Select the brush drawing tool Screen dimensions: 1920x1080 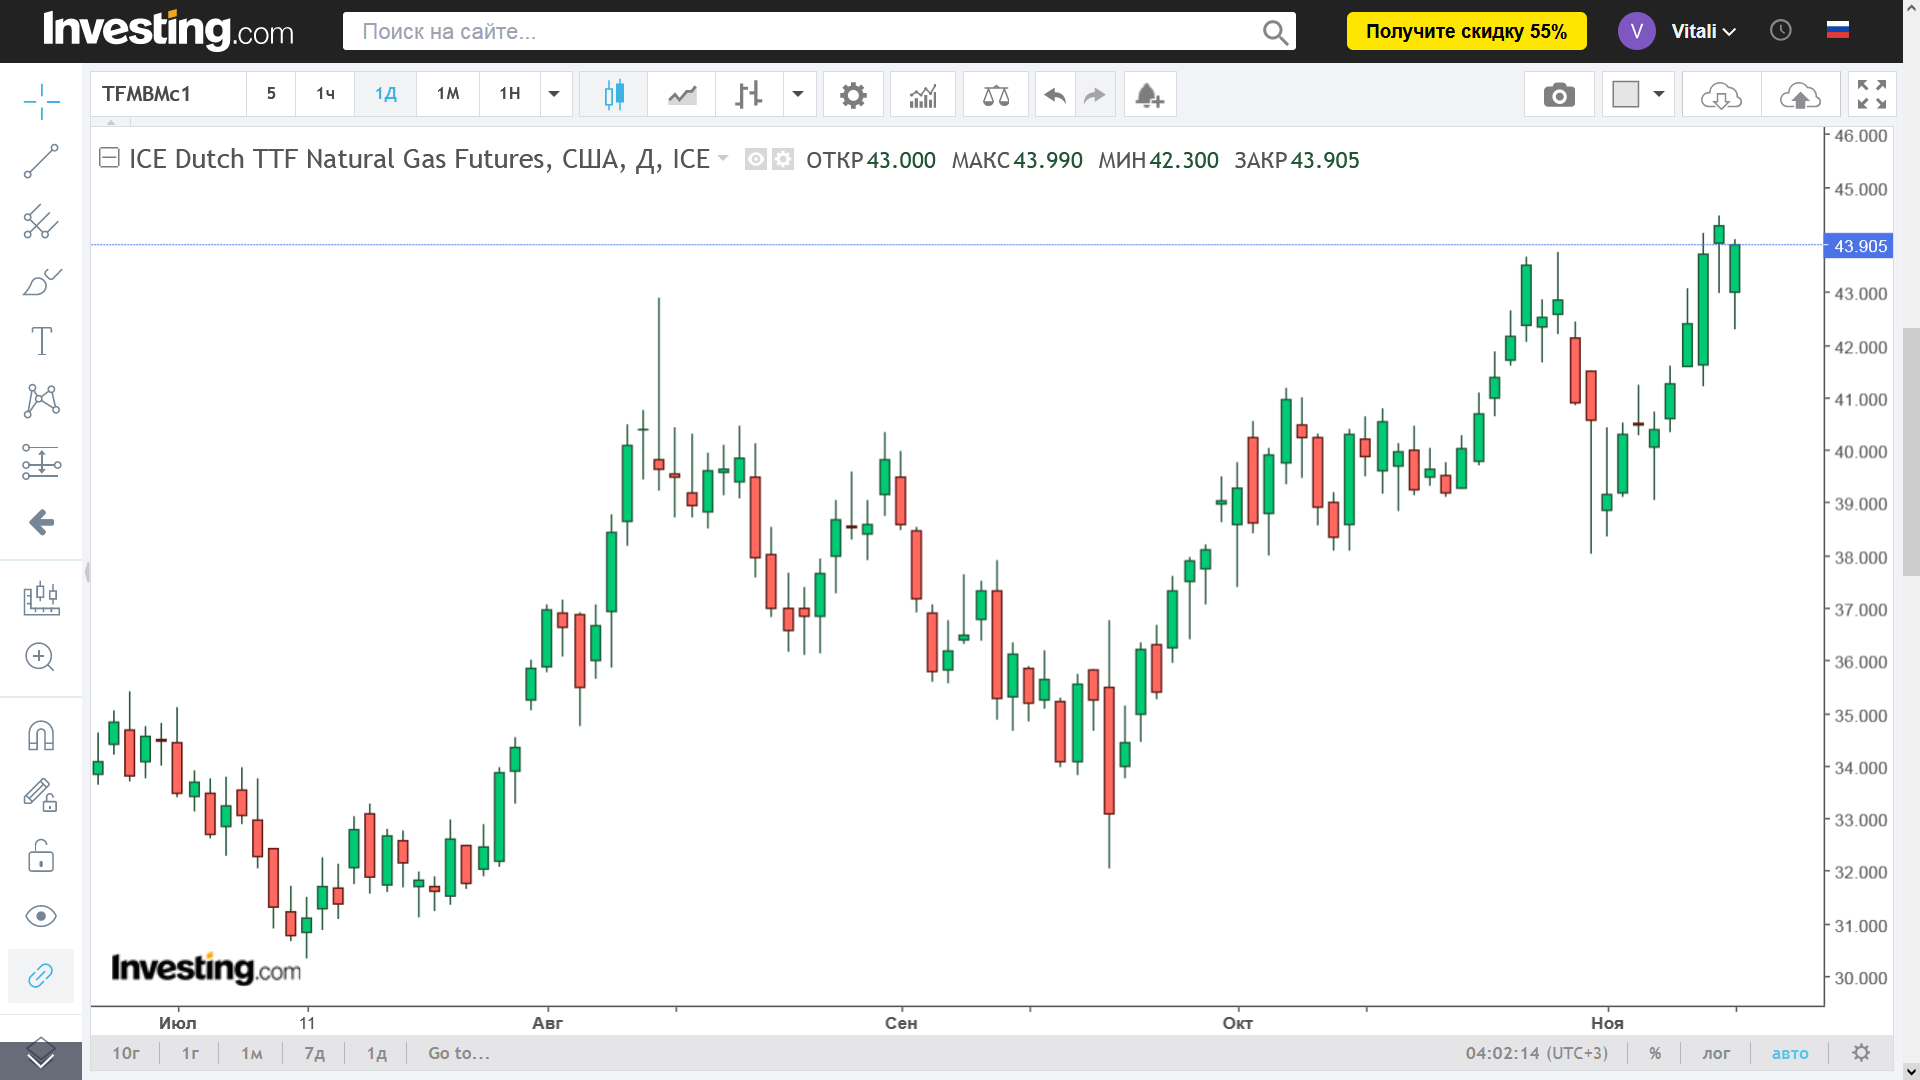click(x=41, y=282)
